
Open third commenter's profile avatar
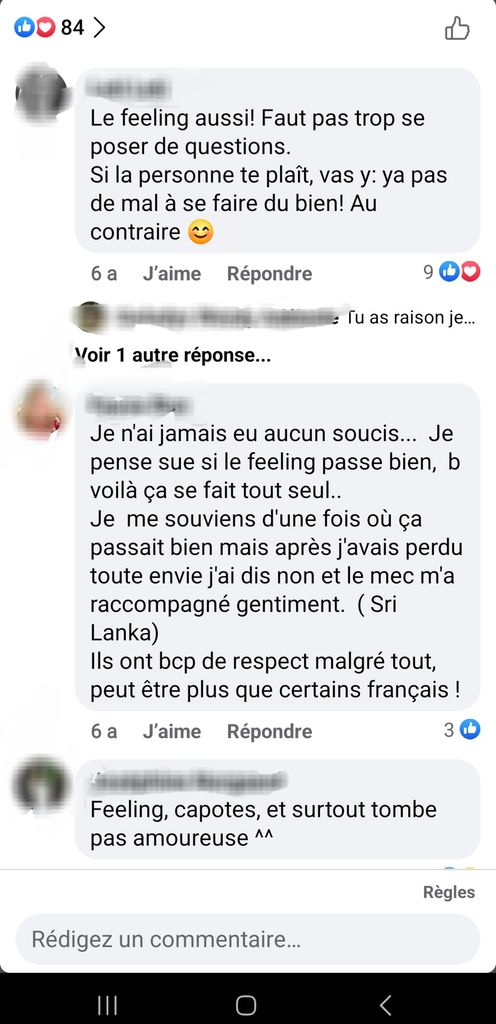click(x=40, y=784)
